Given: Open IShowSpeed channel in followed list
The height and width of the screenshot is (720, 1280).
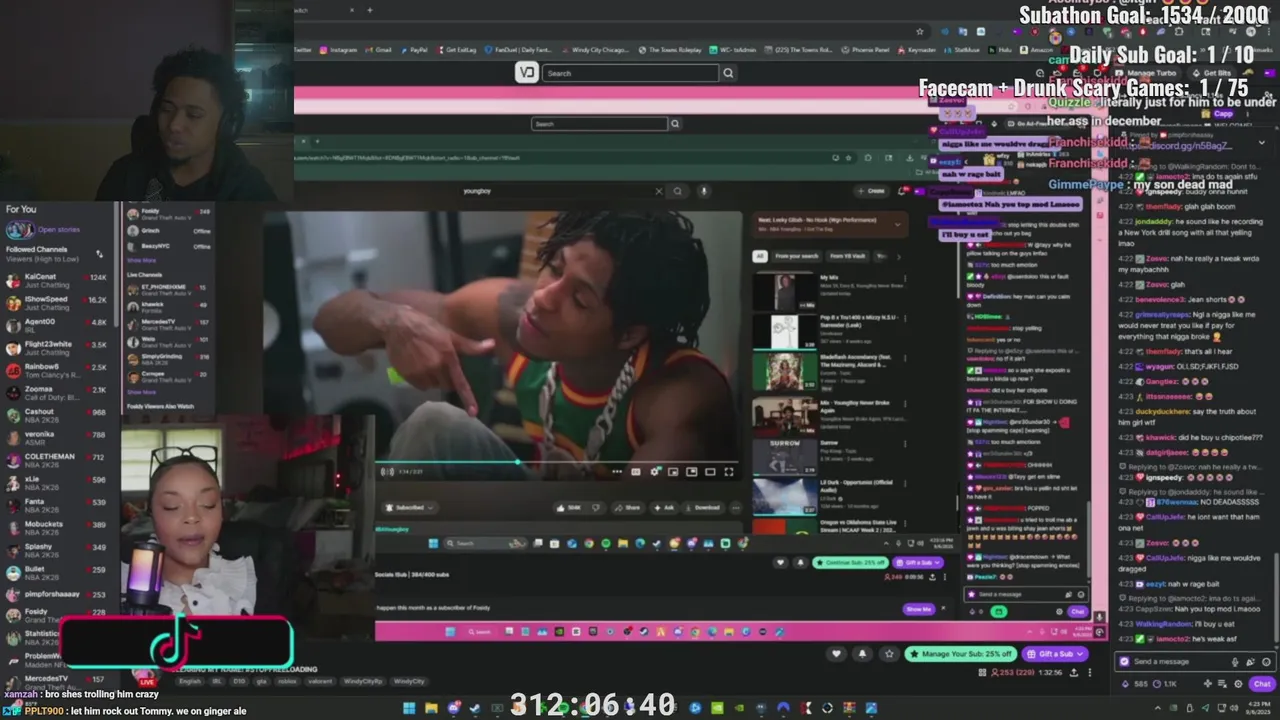Looking at the screenshot, I should [x=58, y=303].
